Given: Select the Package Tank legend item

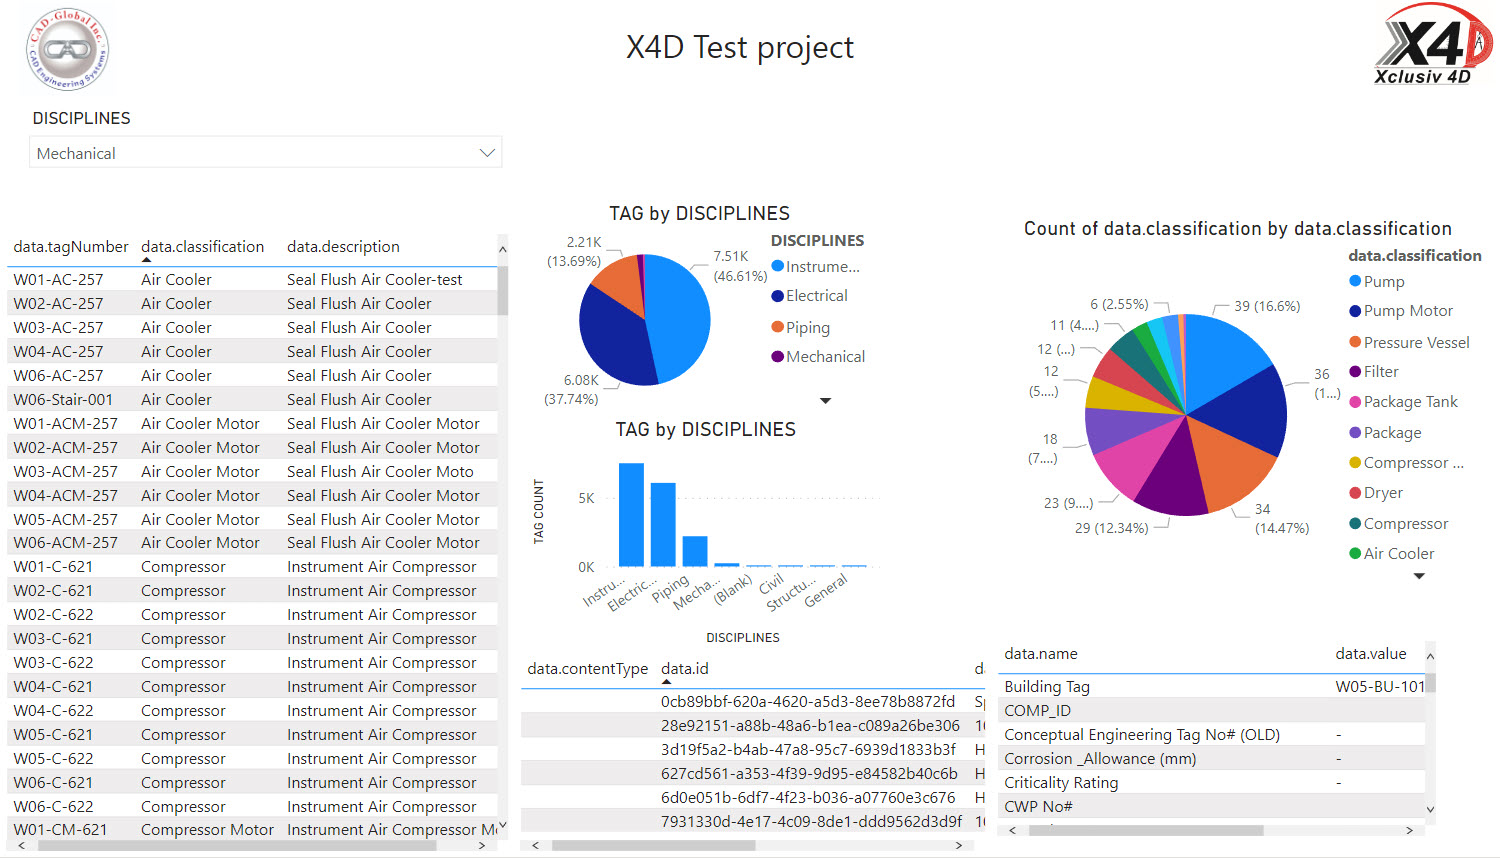Looking at the screenshot, I should 1403,402.
